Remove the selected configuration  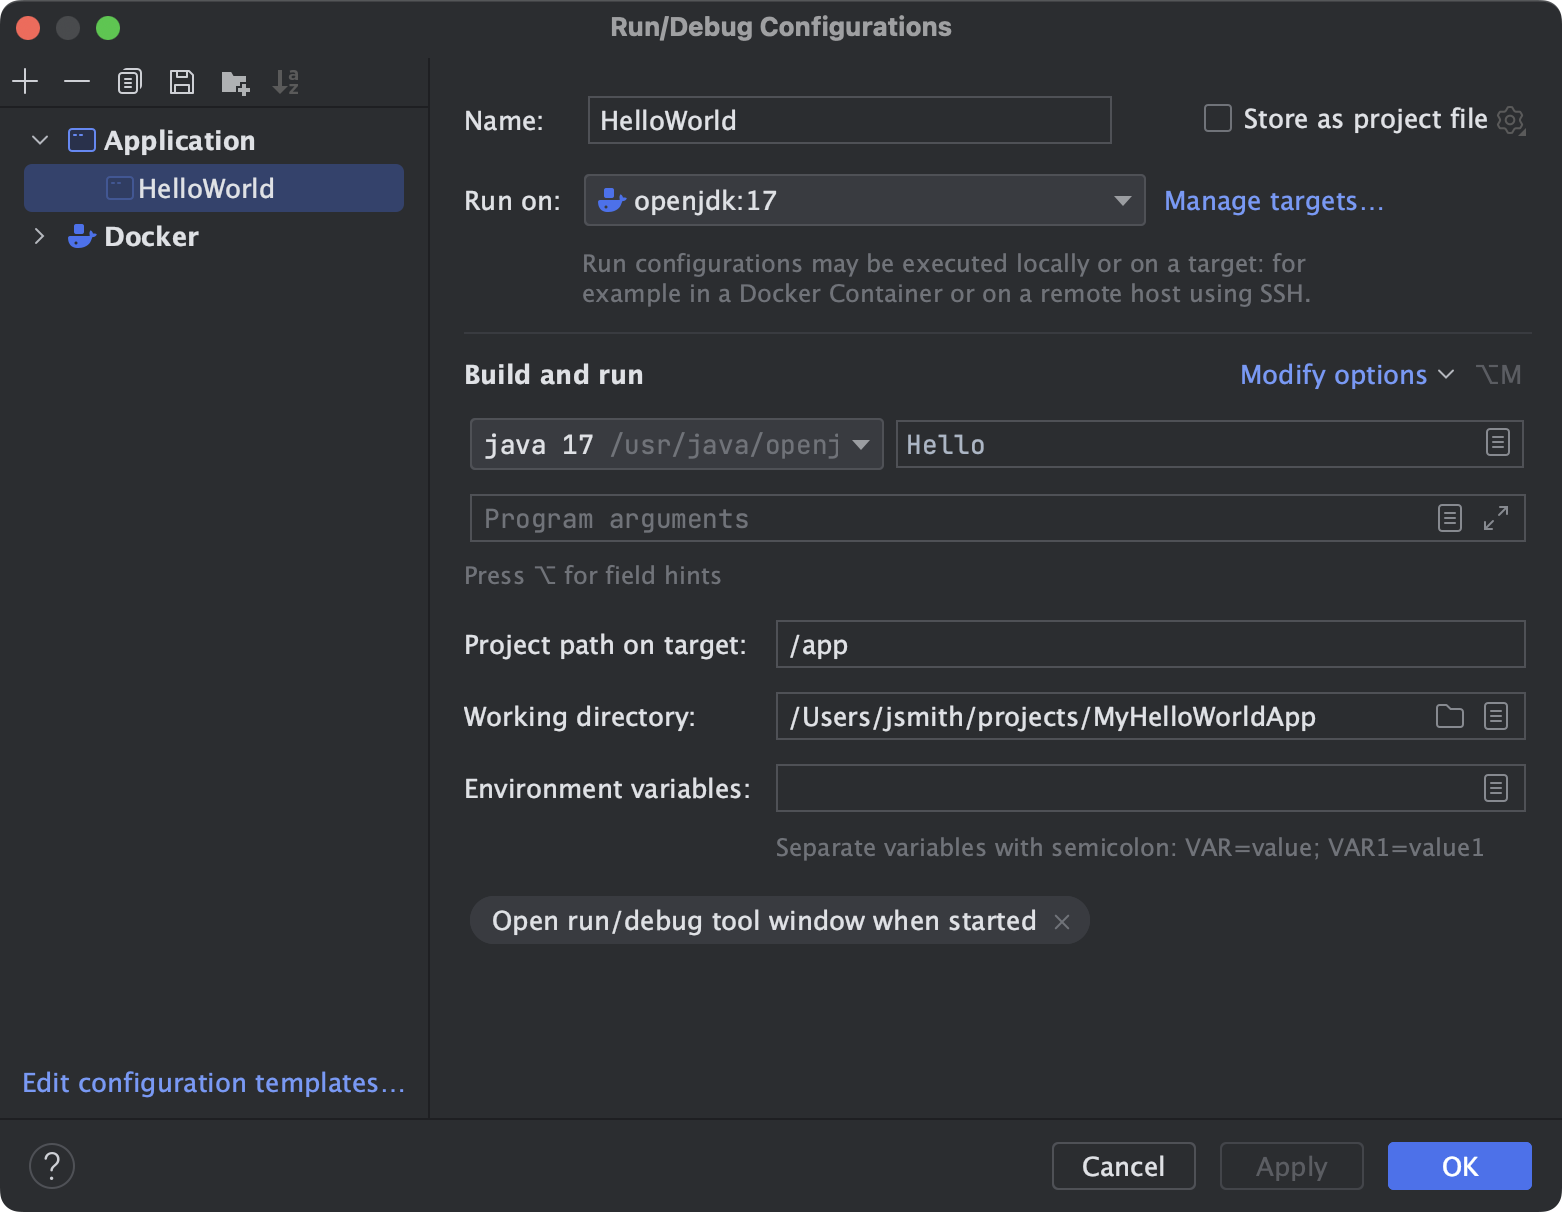coord(77,81)
